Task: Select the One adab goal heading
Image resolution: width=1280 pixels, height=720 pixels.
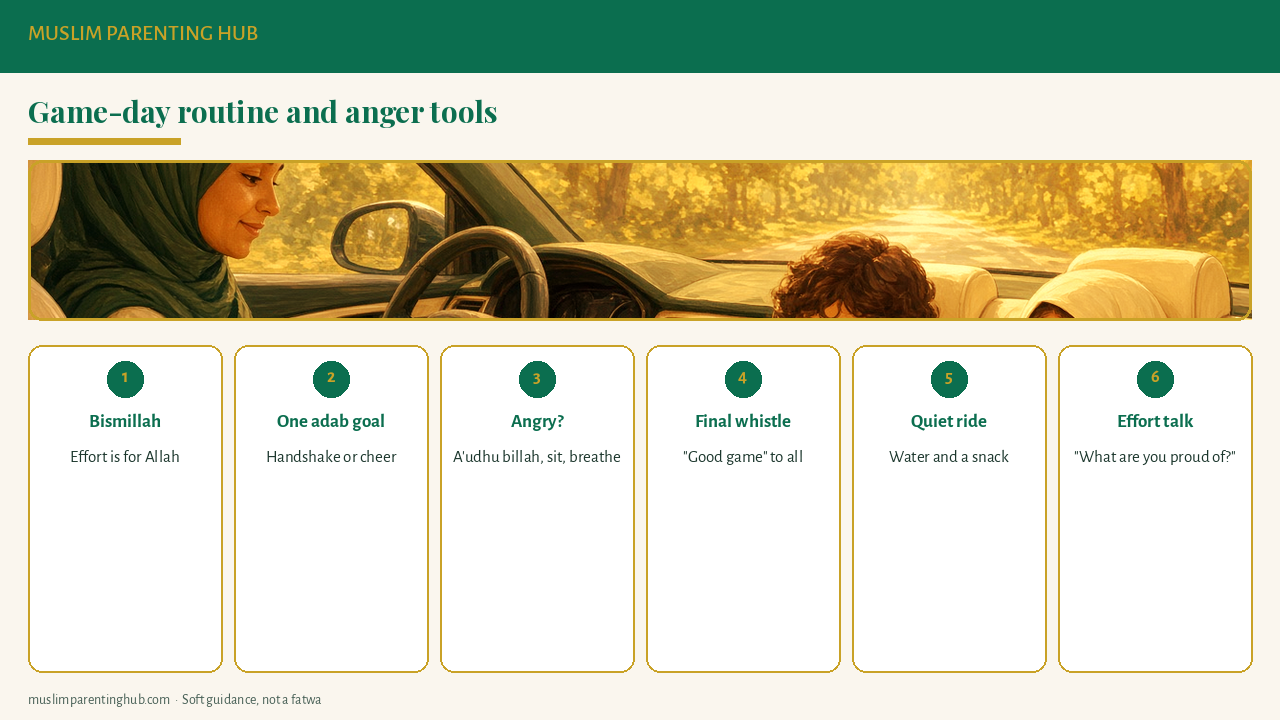Action: tap(331, 421)
